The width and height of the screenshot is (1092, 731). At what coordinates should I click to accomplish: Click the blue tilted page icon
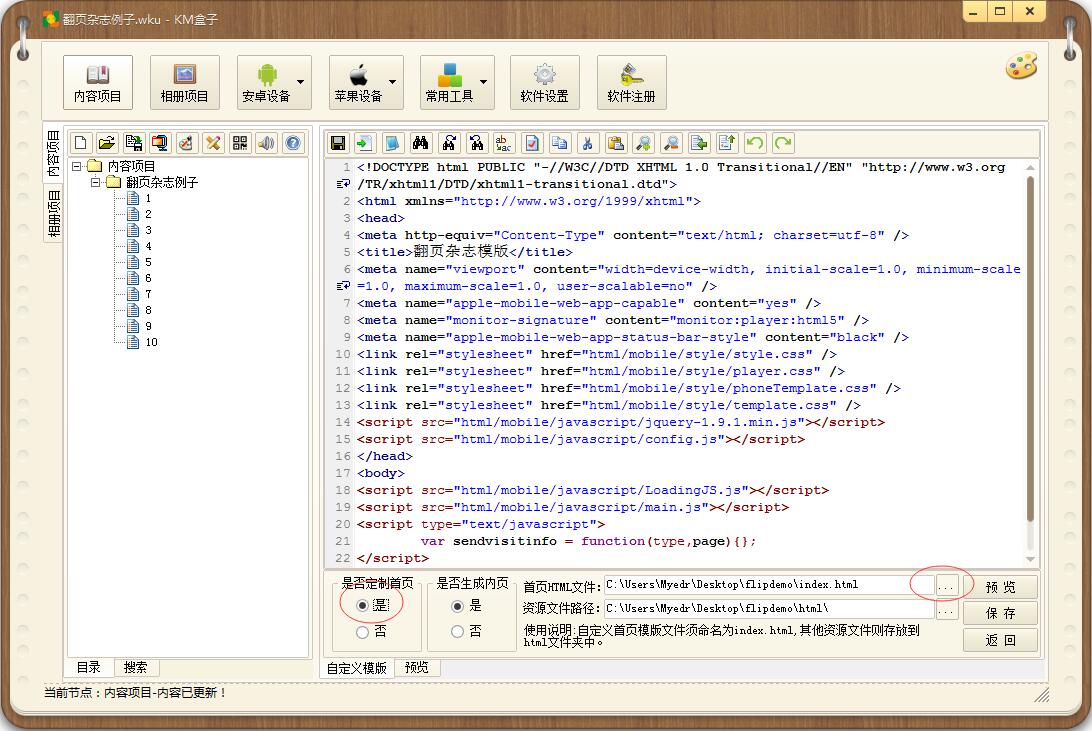393,143
